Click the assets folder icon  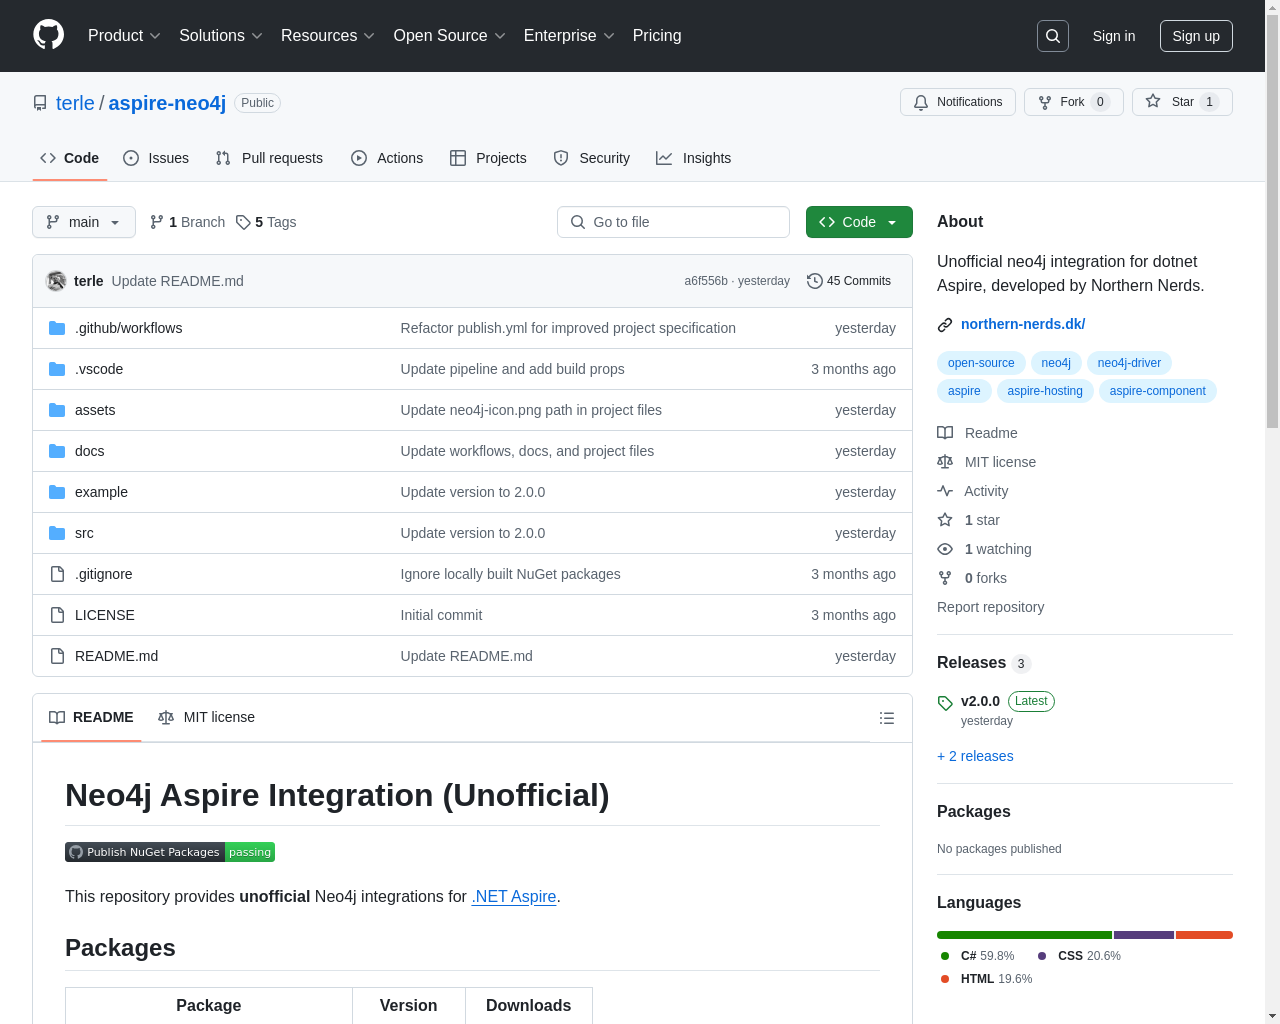[57, 410]
